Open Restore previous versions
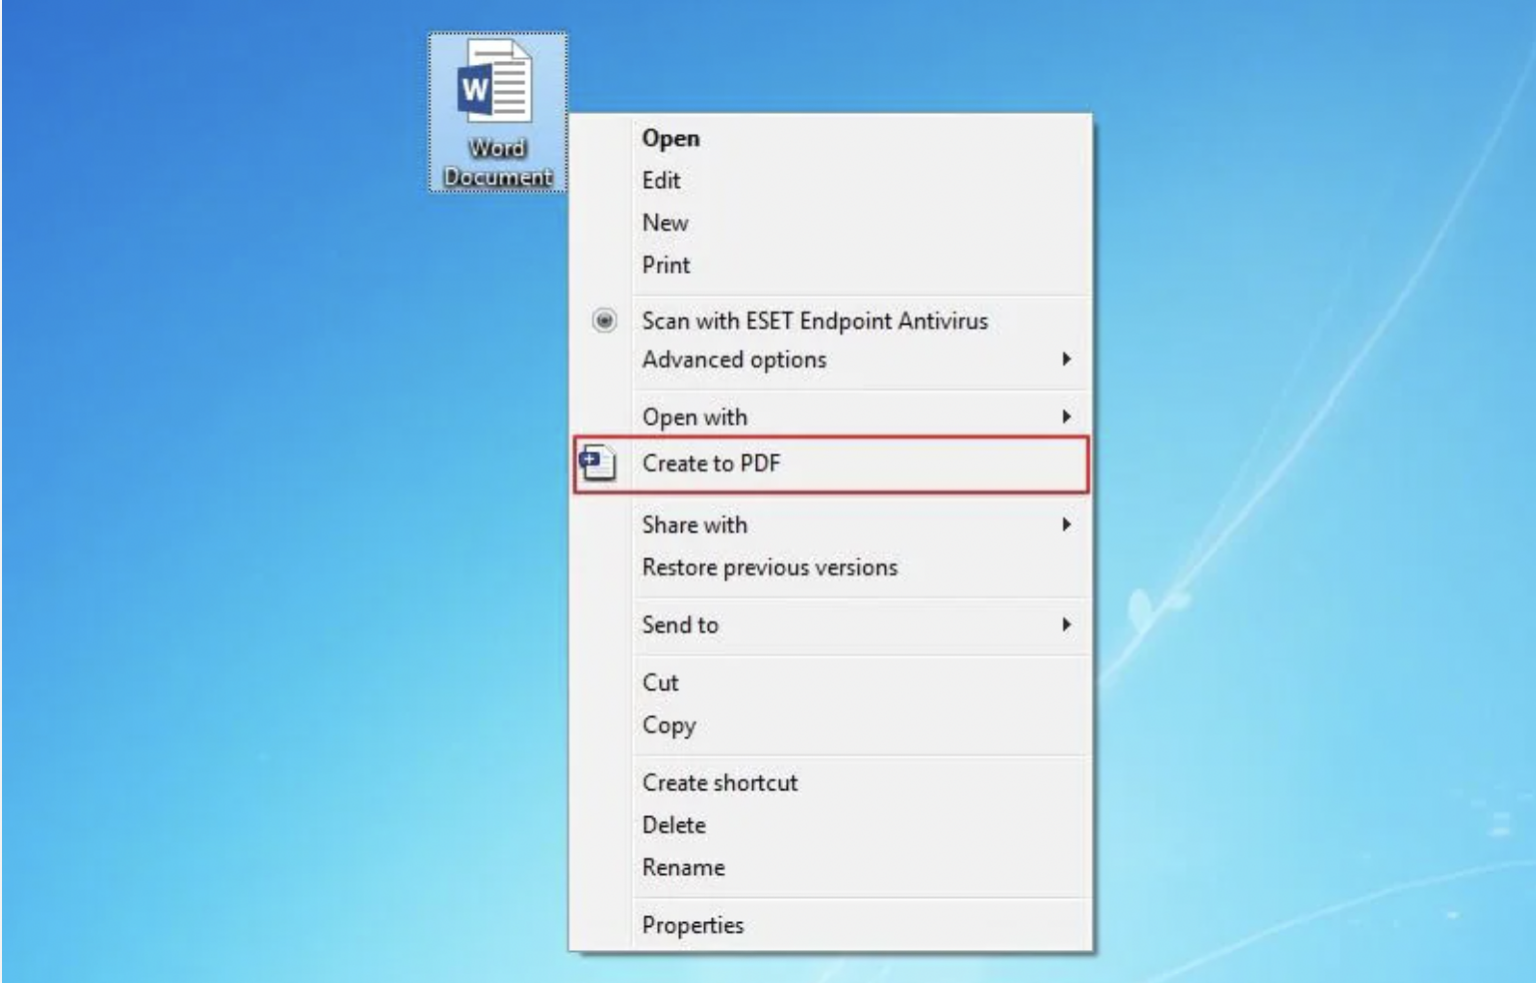 768,567
